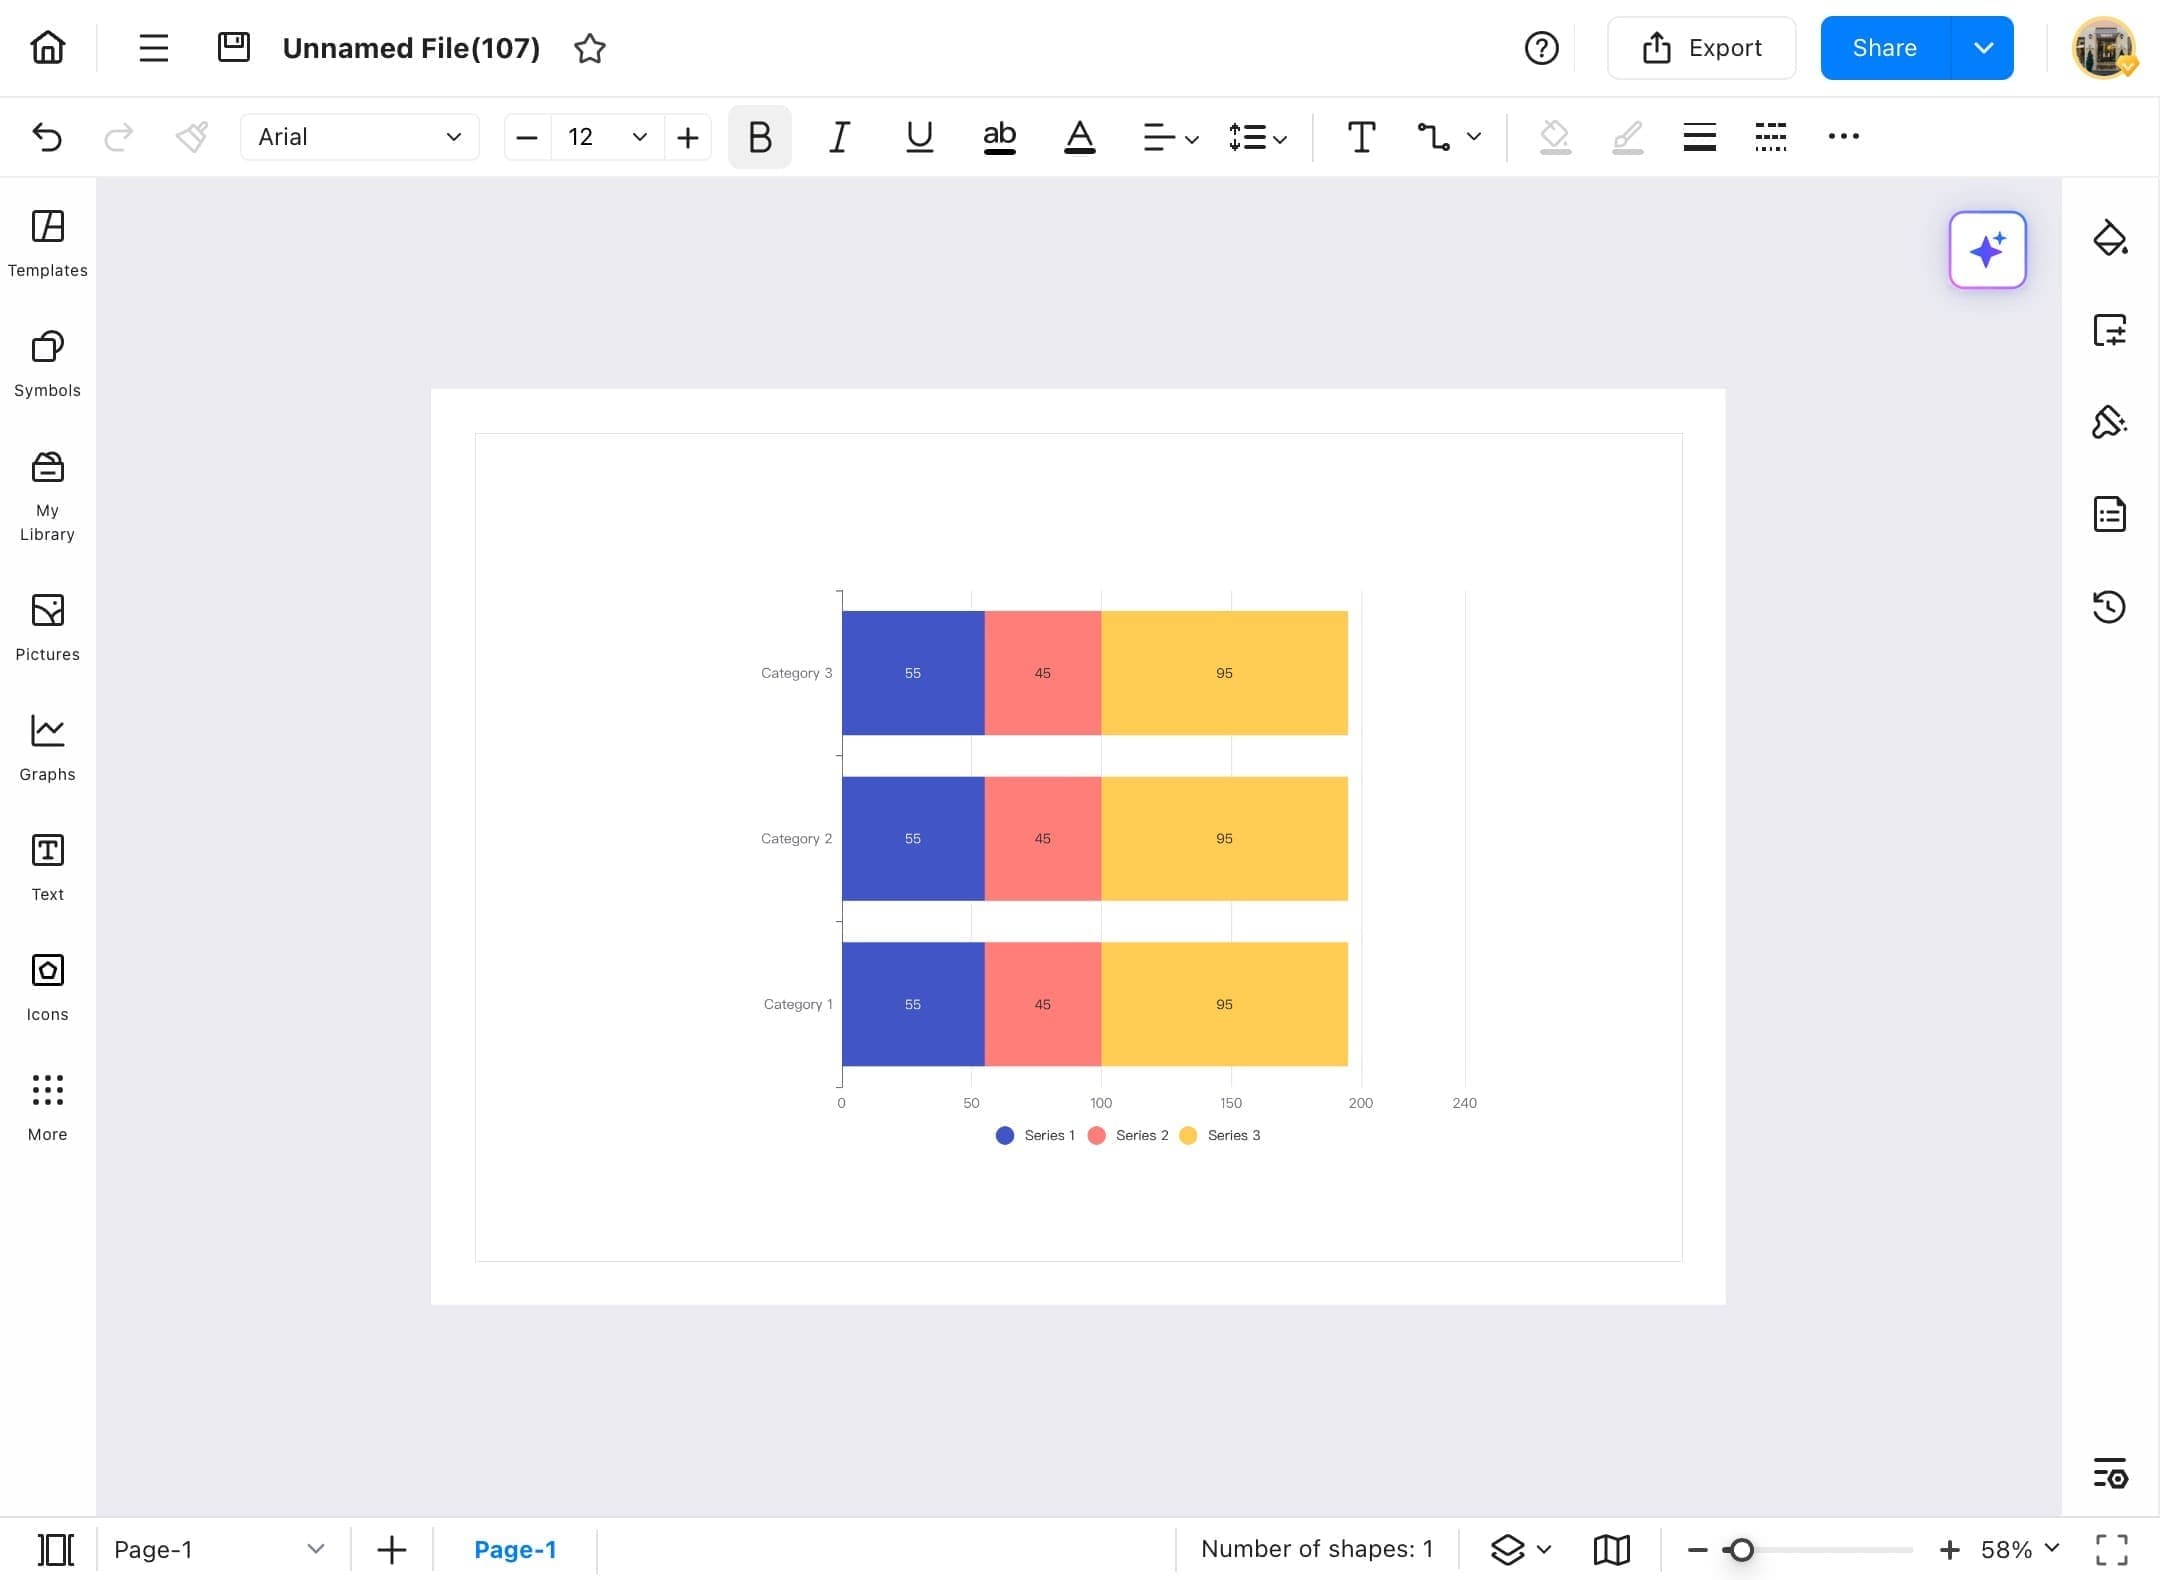Viewport: 2160px width, 1580px height.
Task: Toggle italic formatting
Action: point(838,137)
